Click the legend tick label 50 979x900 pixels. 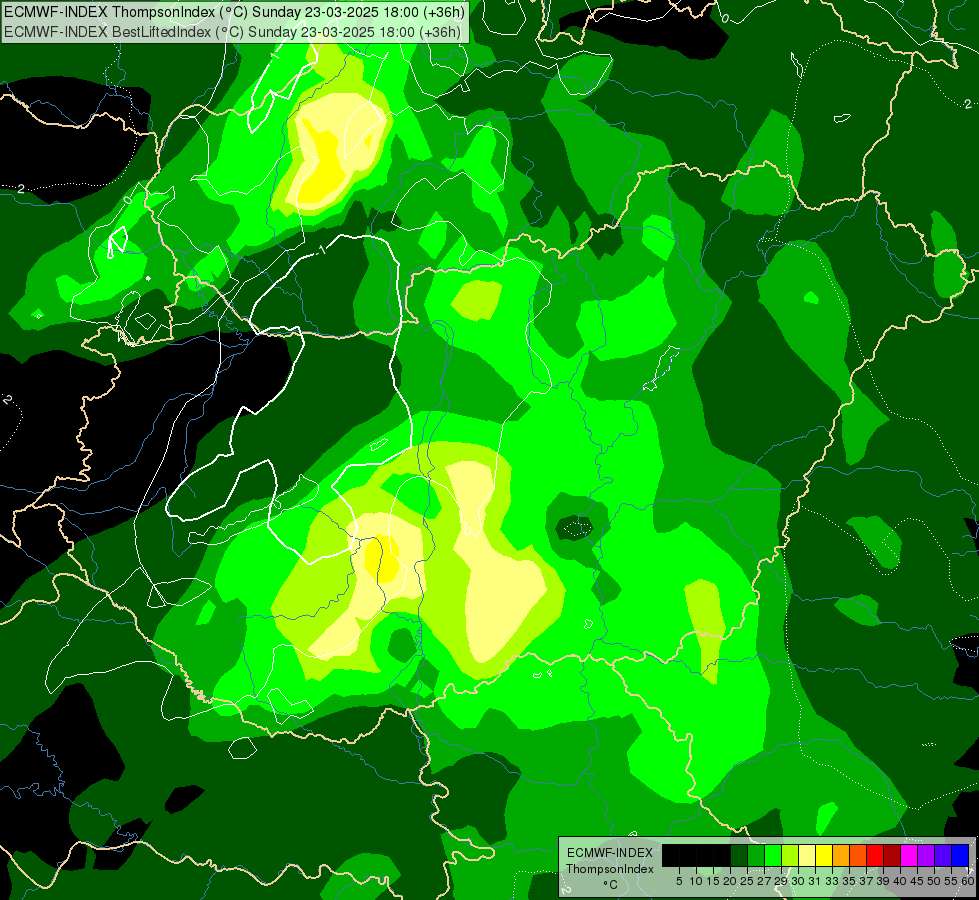coord(934,881)
